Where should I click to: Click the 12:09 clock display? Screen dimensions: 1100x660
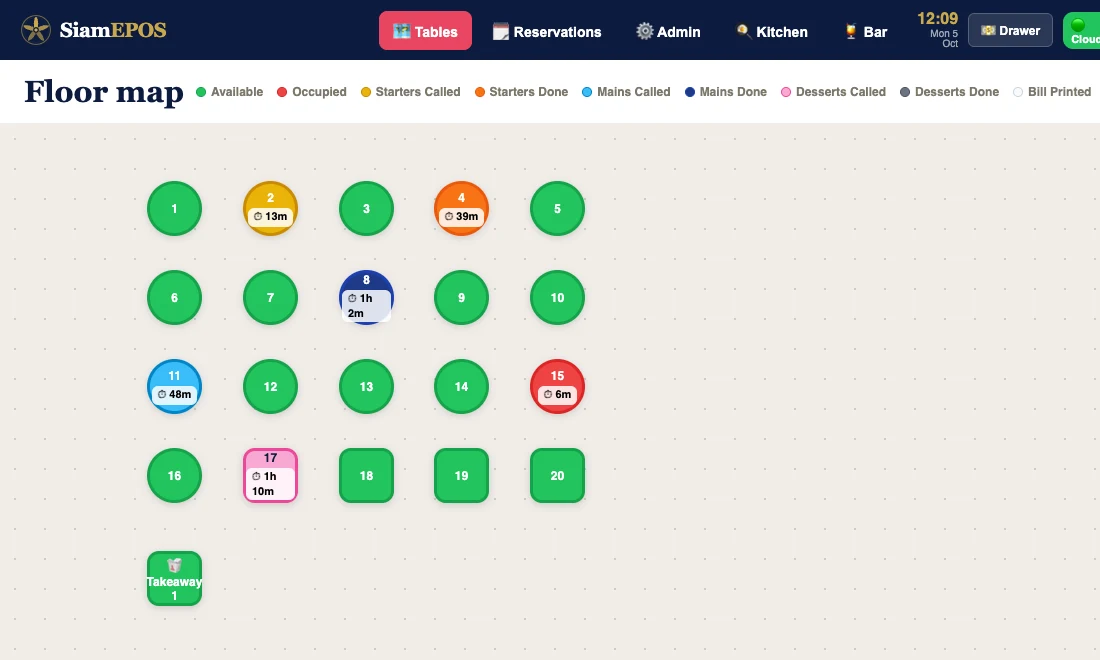[937, 19]
